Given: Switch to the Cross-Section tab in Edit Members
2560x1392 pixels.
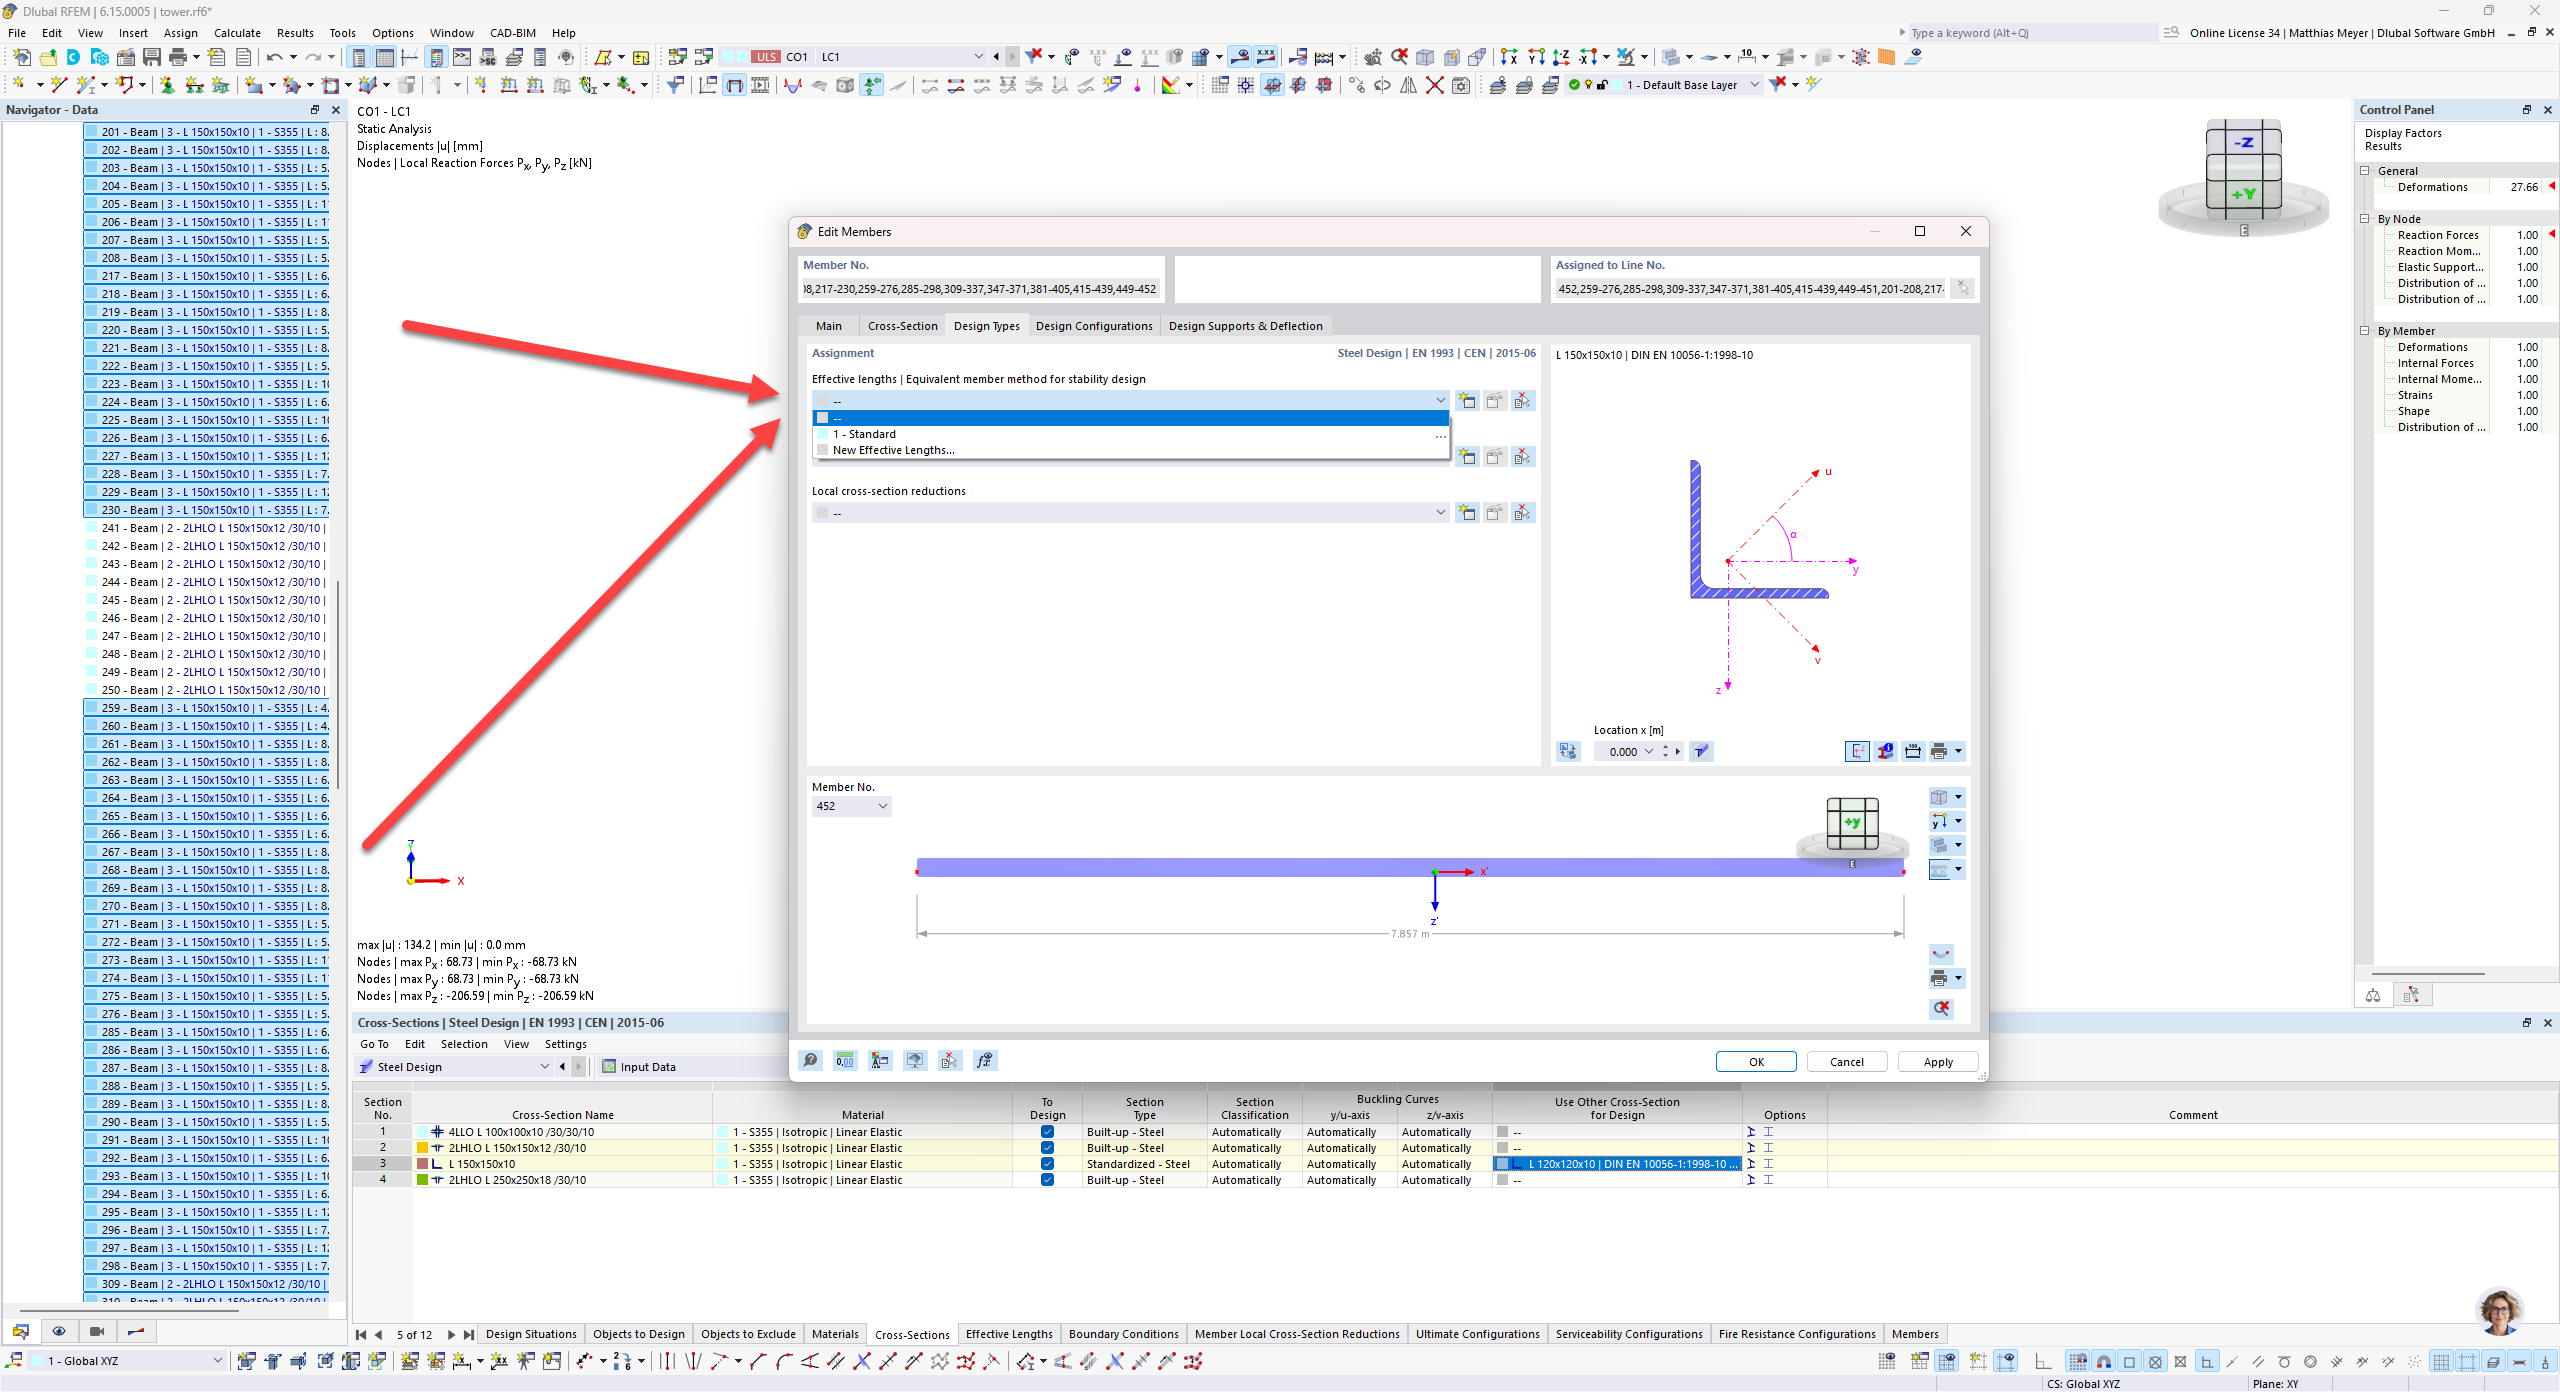Looking at the screenshot, I should click(903, 326).
